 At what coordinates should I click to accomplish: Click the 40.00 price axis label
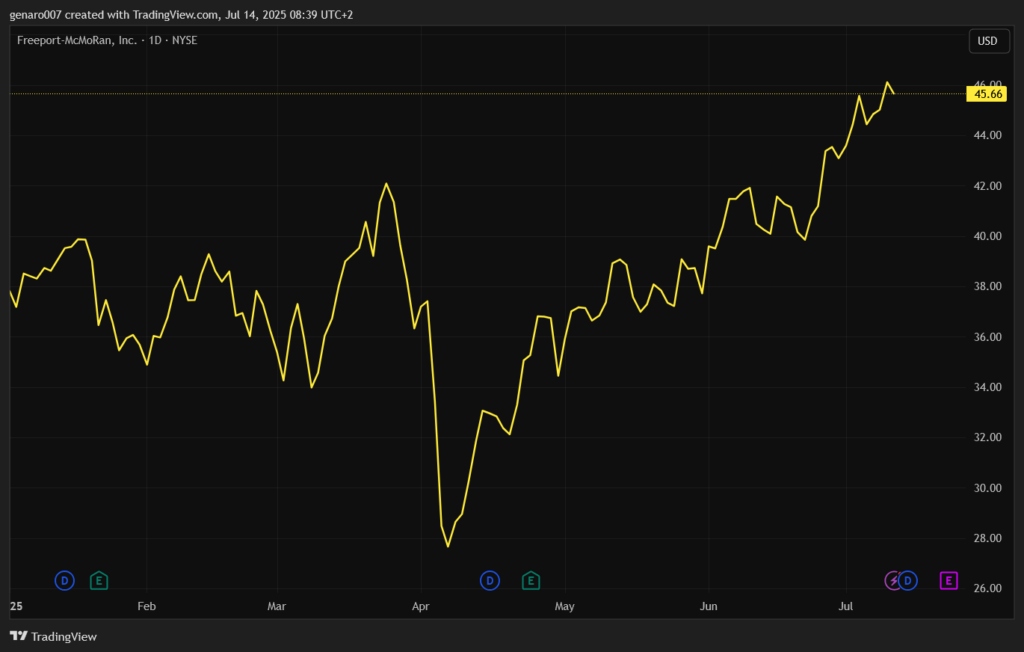[987, 236]
